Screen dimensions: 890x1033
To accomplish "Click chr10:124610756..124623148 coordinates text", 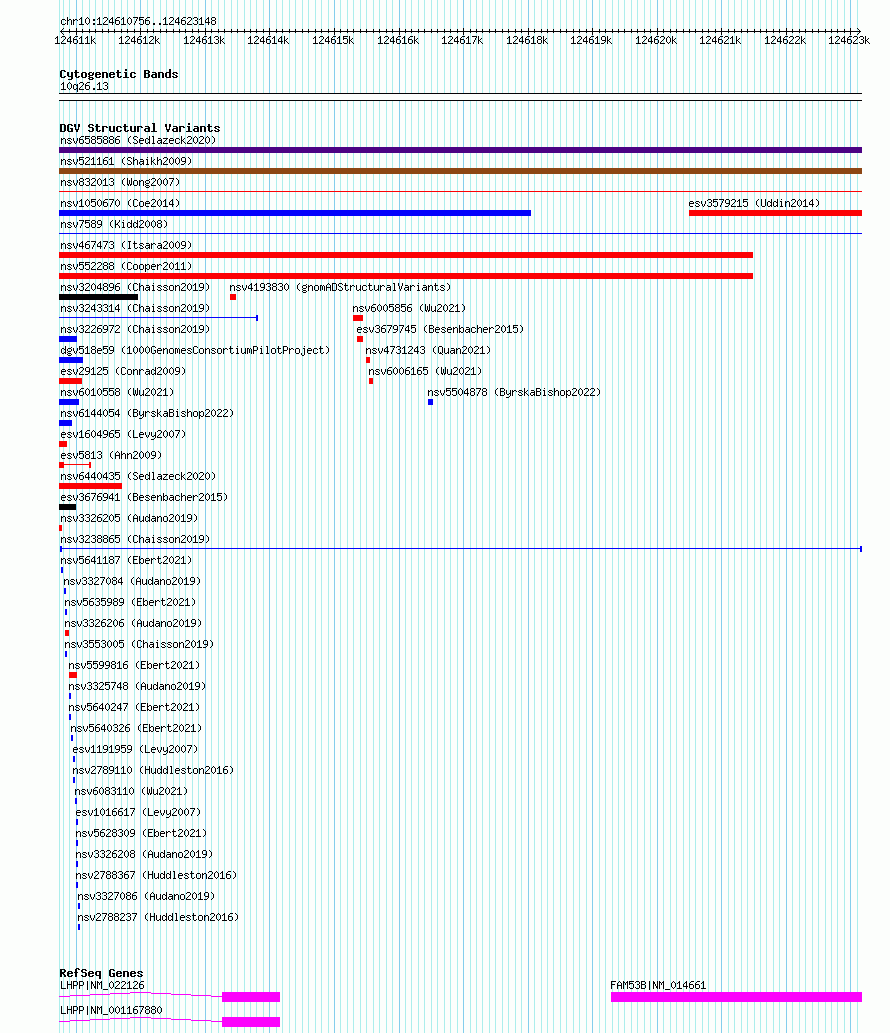I will [138, 22].
